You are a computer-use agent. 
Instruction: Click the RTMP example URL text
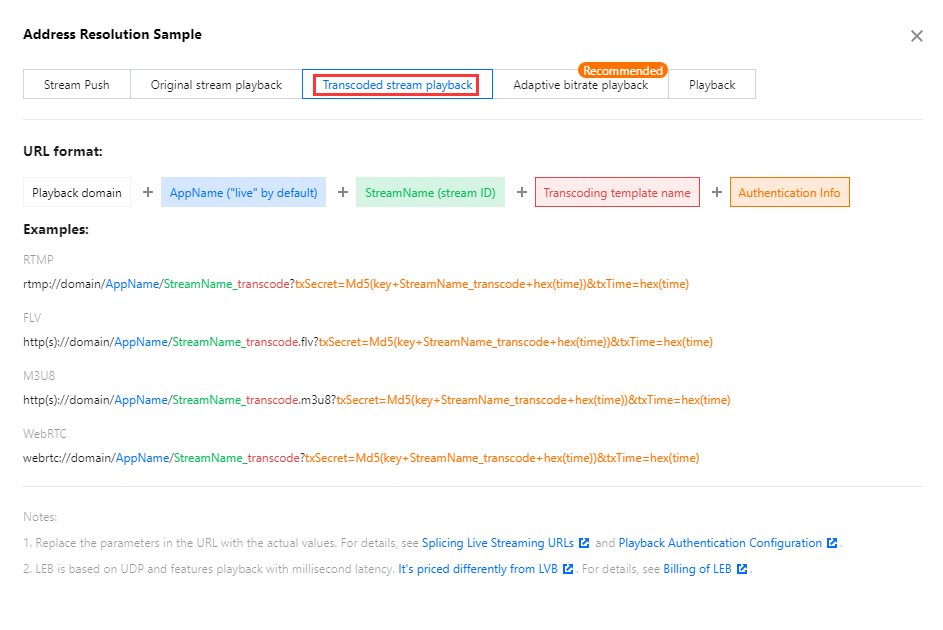click(356, 284)
